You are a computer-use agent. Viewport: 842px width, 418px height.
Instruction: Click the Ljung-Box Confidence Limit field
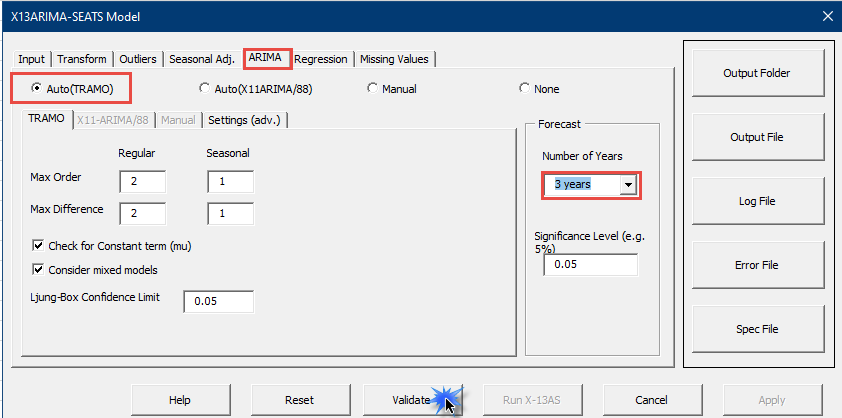click(x=218, y=302)
